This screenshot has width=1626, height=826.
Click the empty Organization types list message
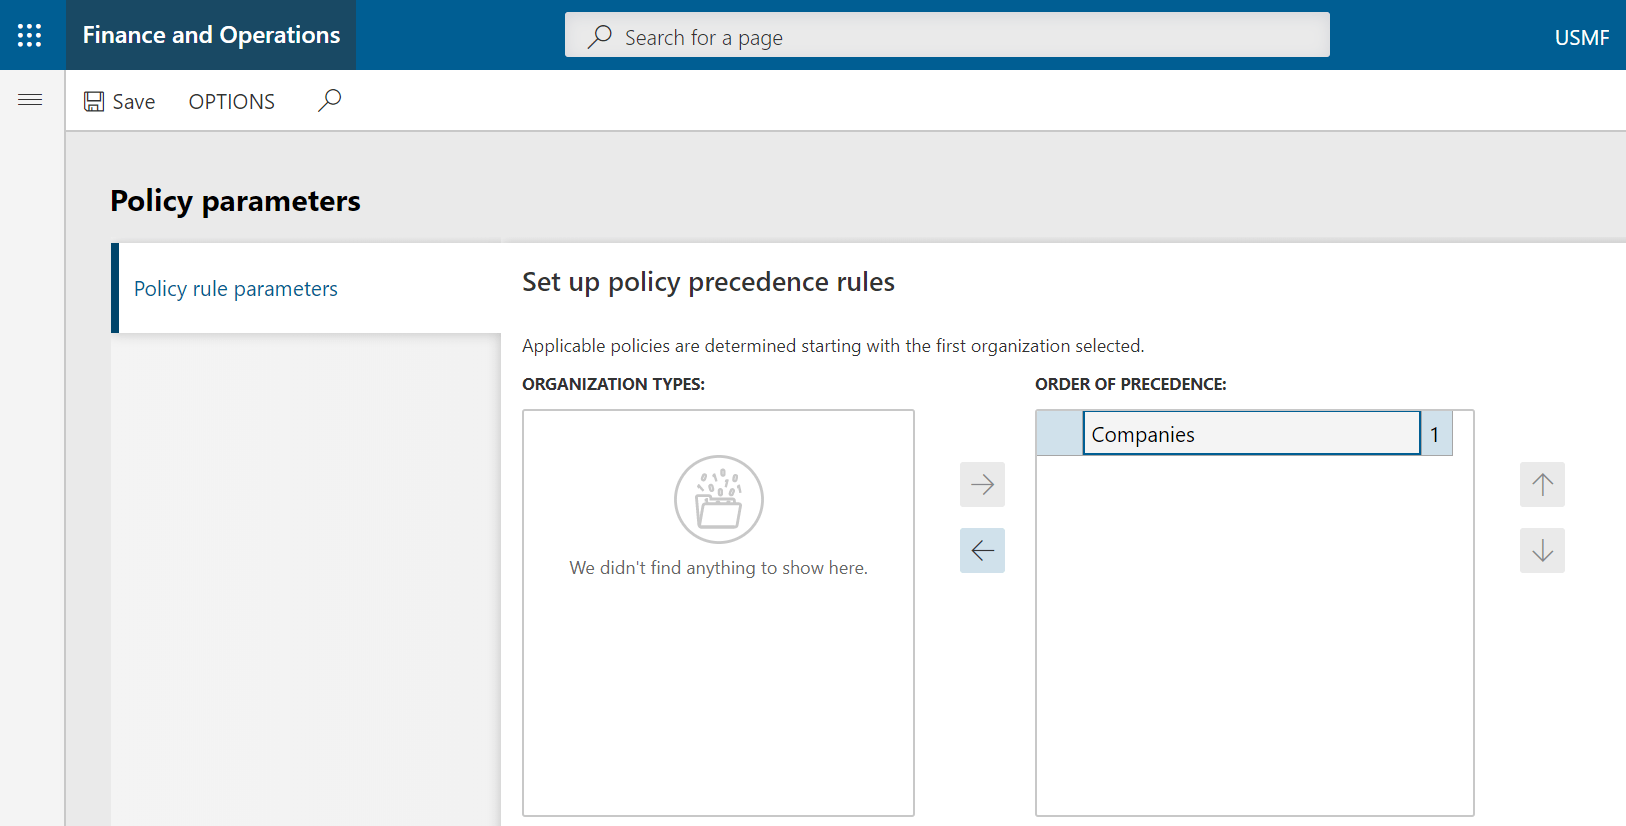[718, 568]
